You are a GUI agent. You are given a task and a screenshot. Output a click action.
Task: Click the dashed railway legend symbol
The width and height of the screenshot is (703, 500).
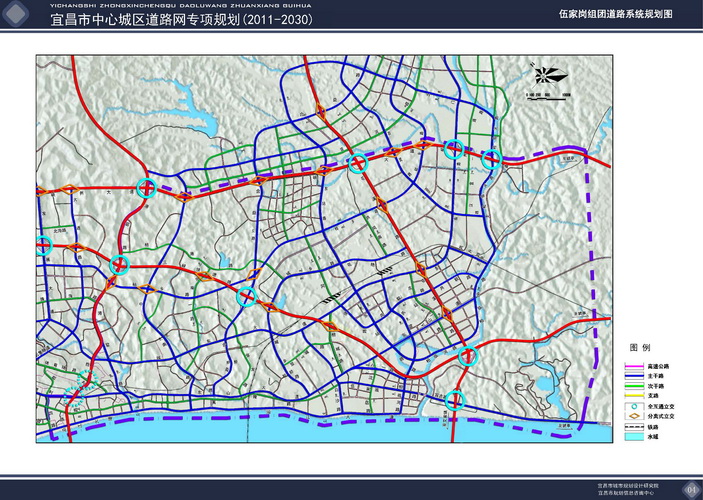[x=632, y=427]
